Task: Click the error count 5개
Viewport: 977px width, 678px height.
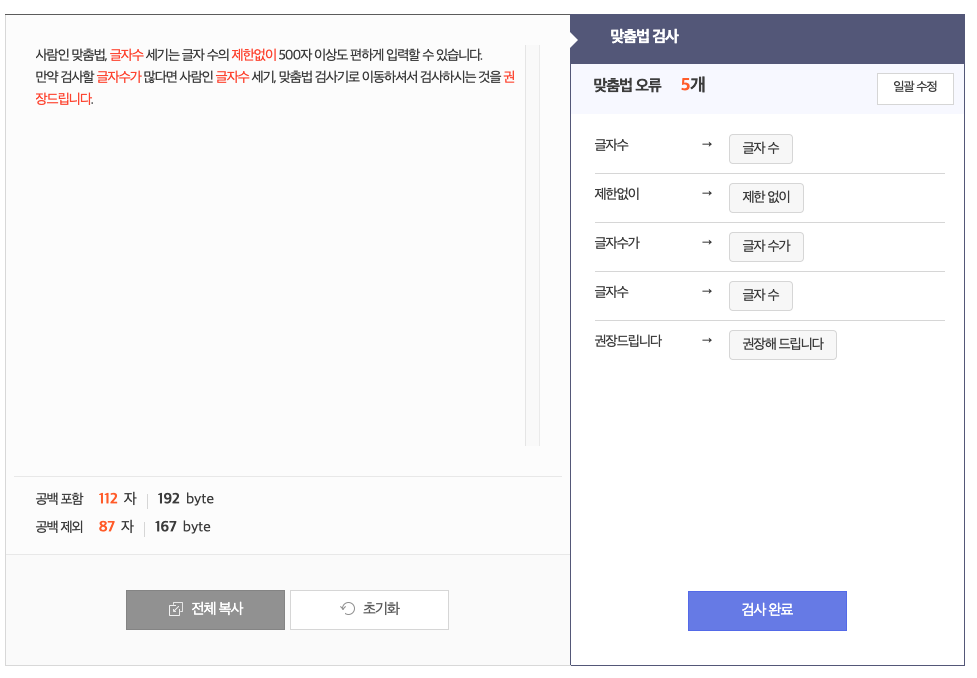Action: tap(692, 85)
